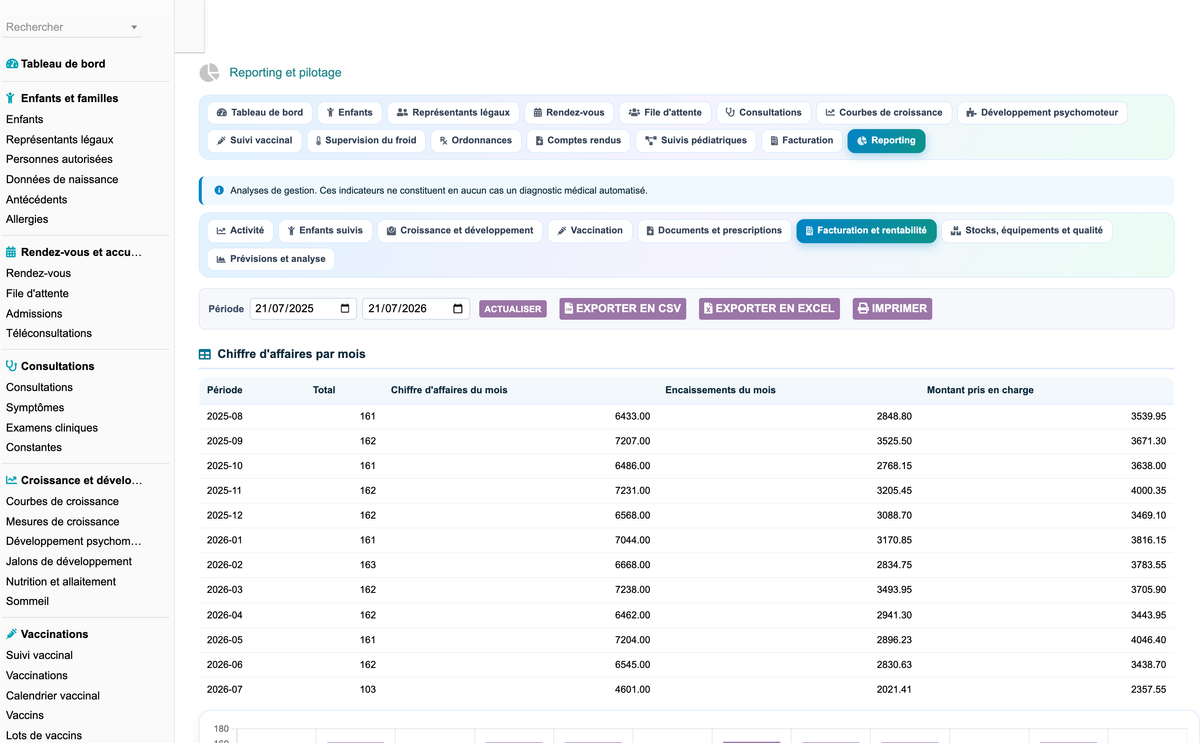Open the Consultations module tab

[764, 113]
